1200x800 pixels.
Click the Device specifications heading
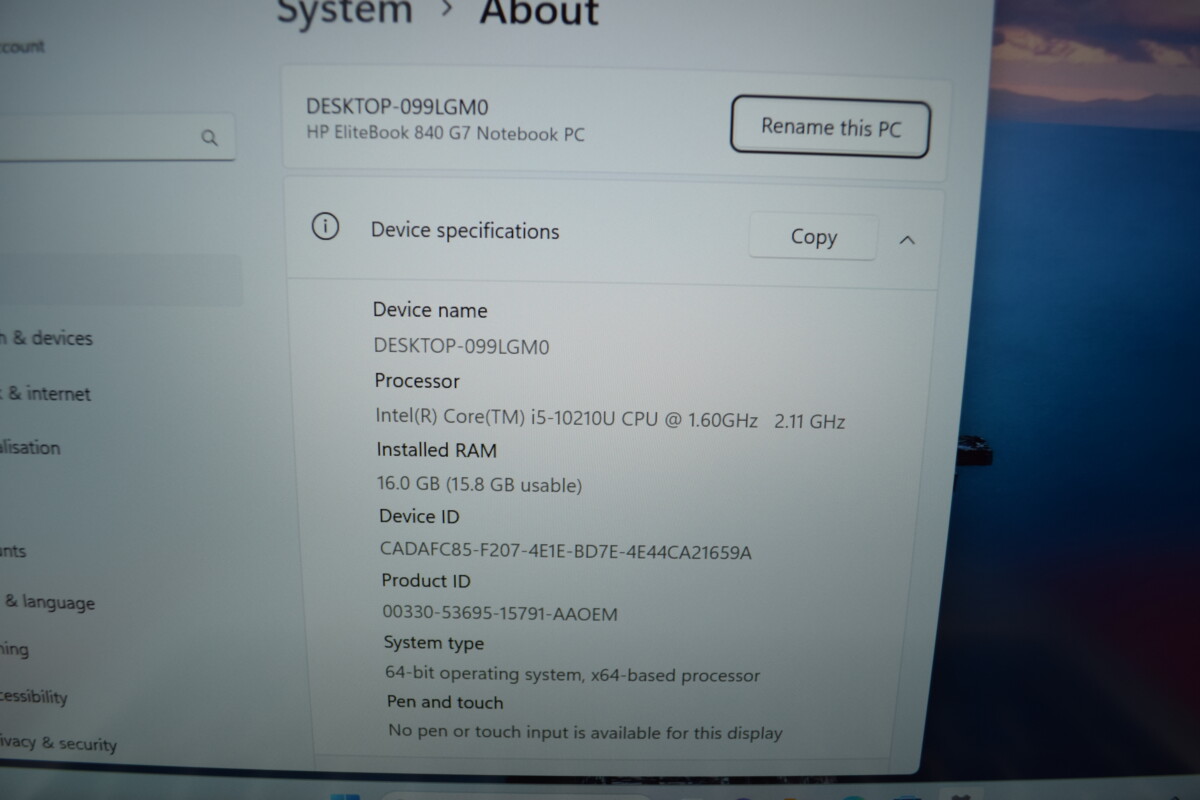coord(465,231)
